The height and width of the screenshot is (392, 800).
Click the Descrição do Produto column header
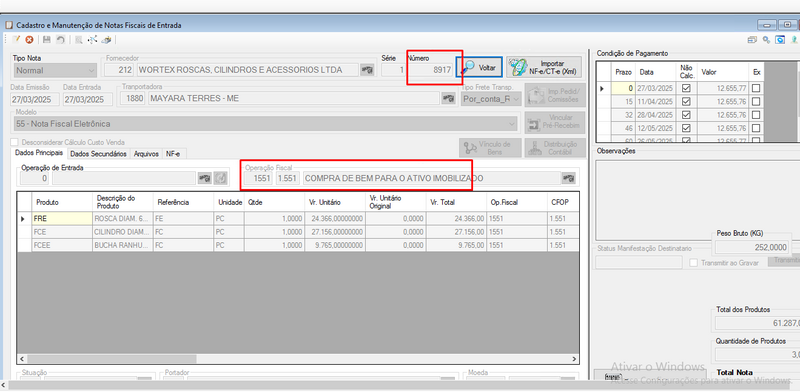[x=122, y=202]
